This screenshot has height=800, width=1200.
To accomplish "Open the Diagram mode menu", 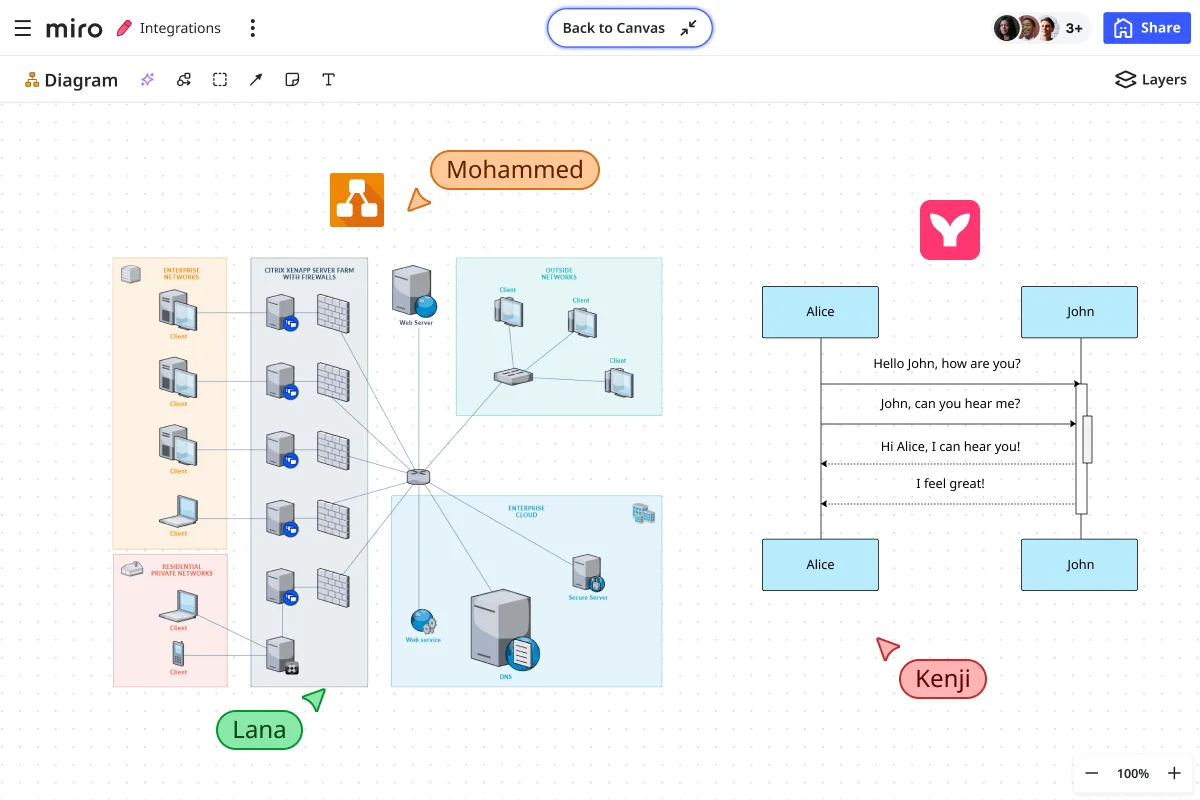I will (x=71, y=80).
